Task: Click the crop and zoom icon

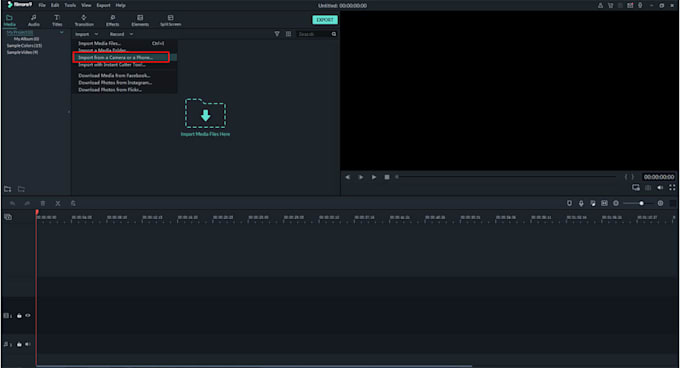Action: tap(73, 203)
